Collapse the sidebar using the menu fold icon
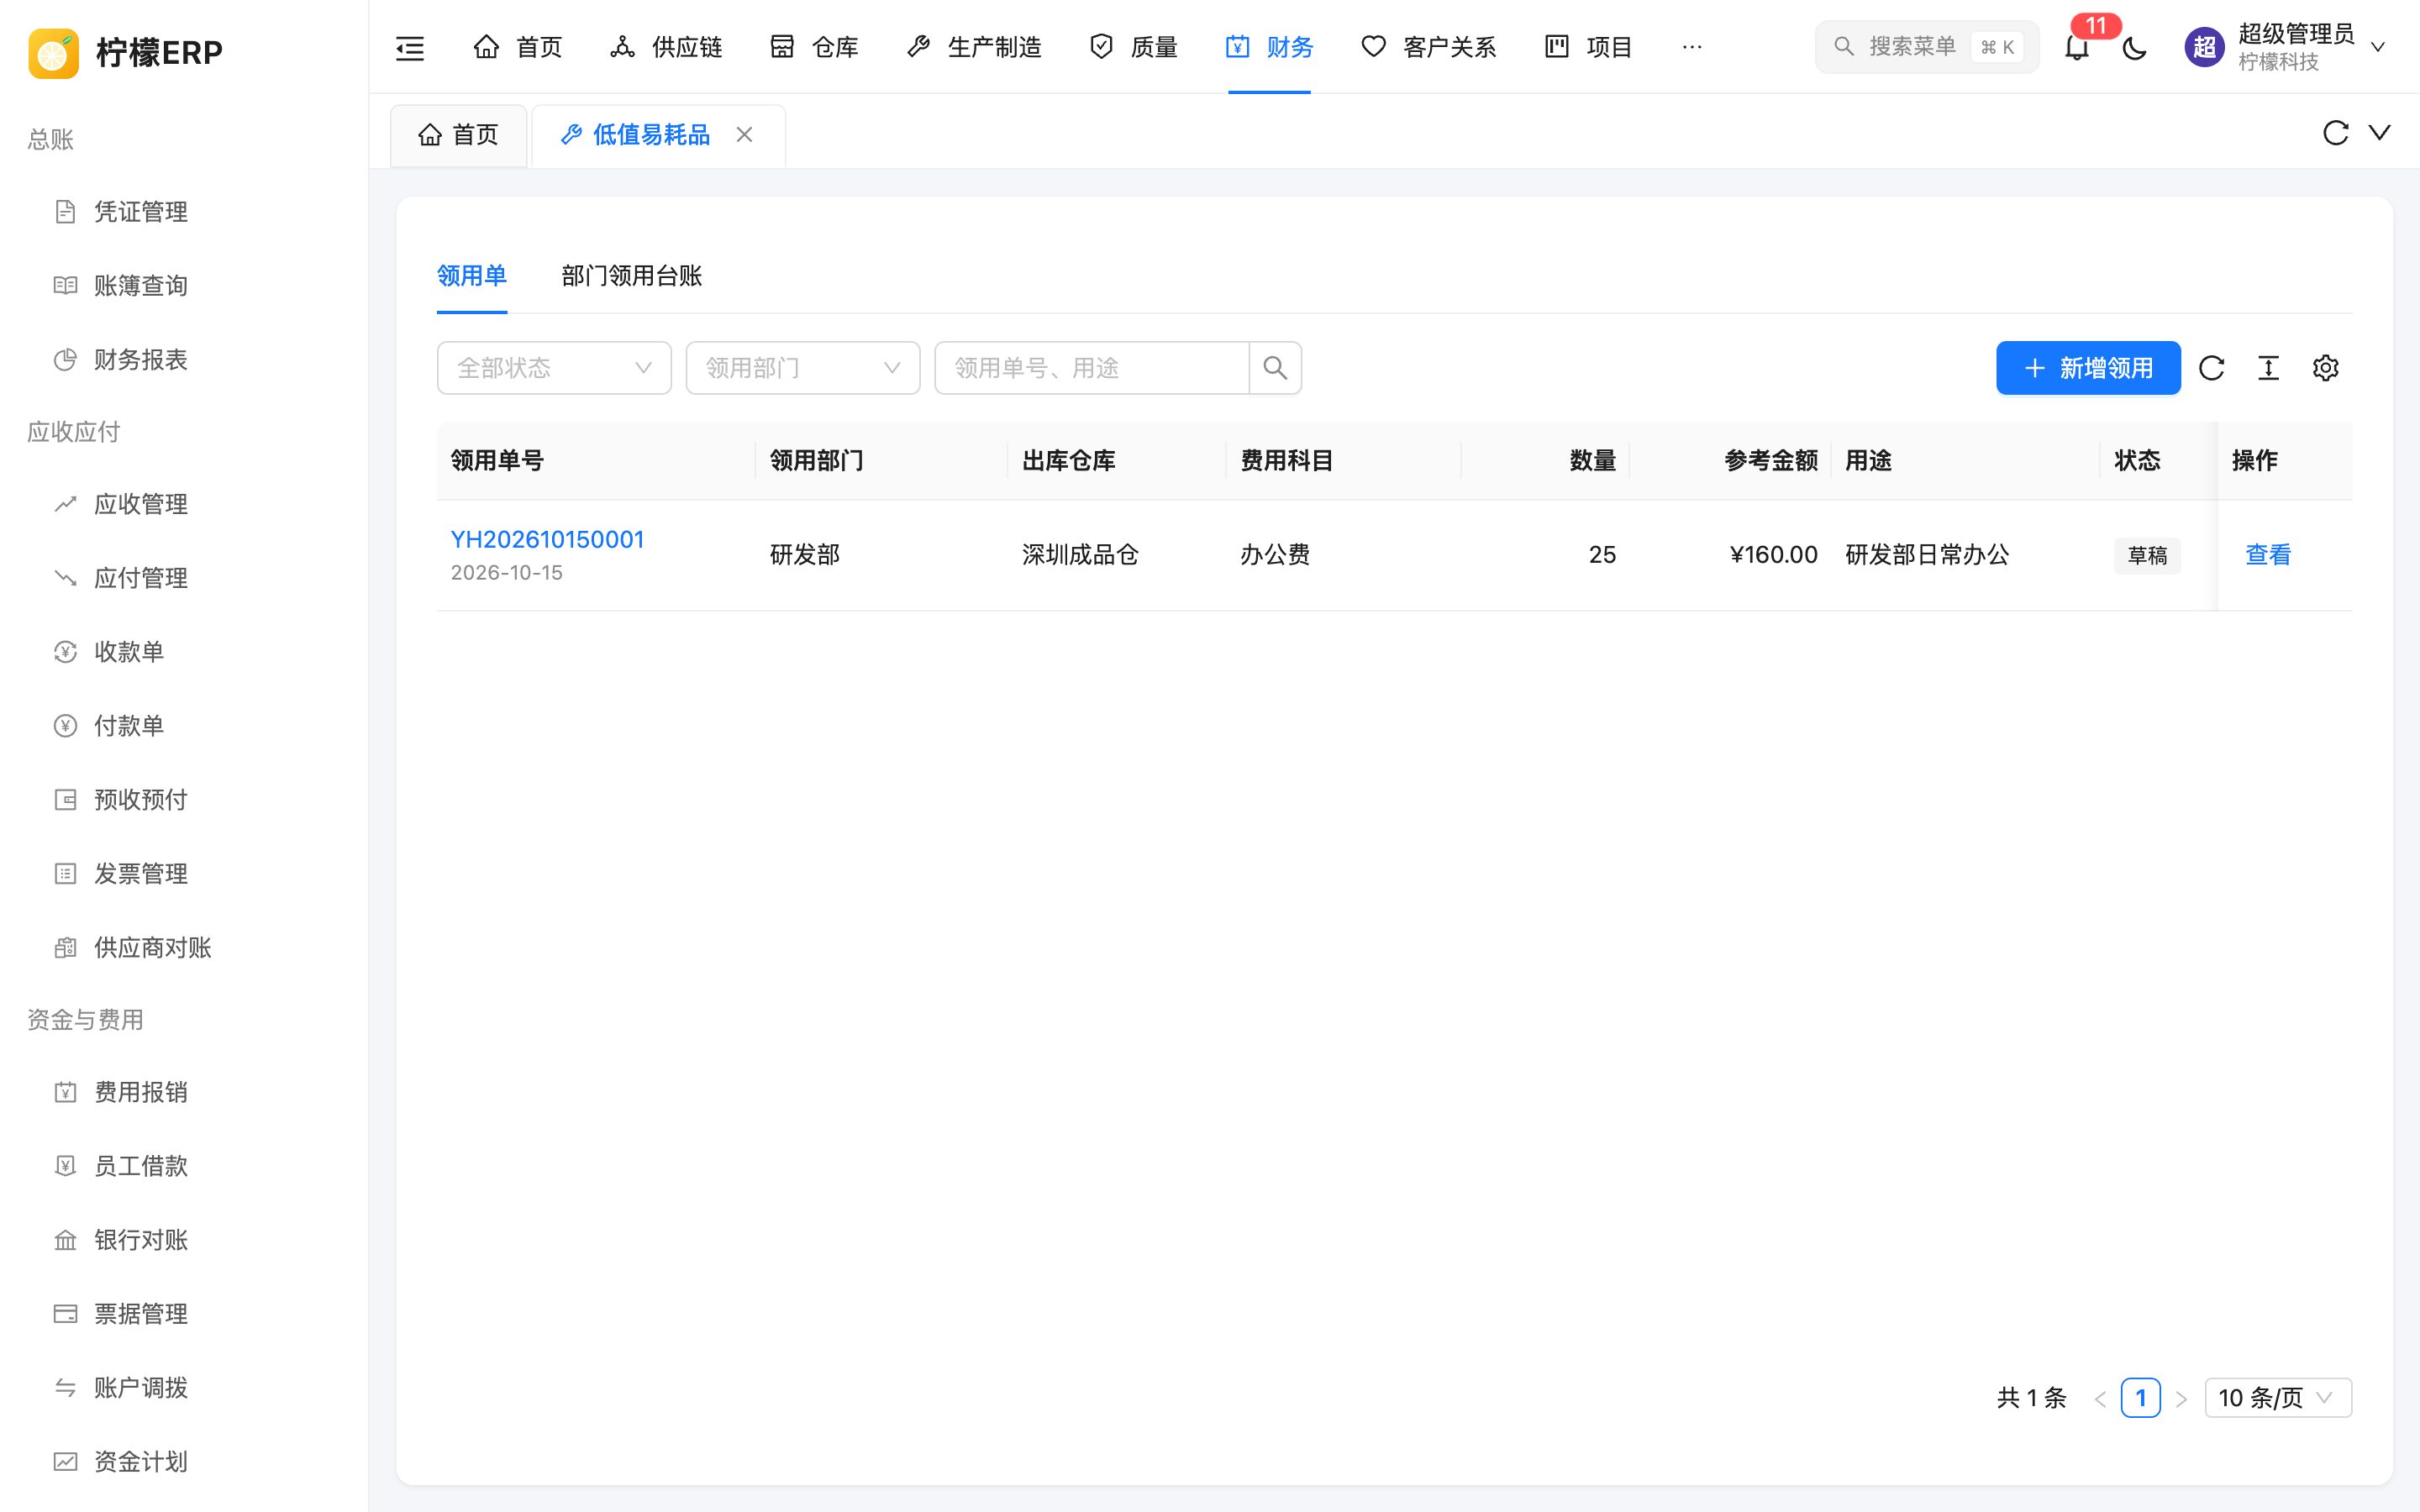2420x1512 pixels. [x=410, y=47]
